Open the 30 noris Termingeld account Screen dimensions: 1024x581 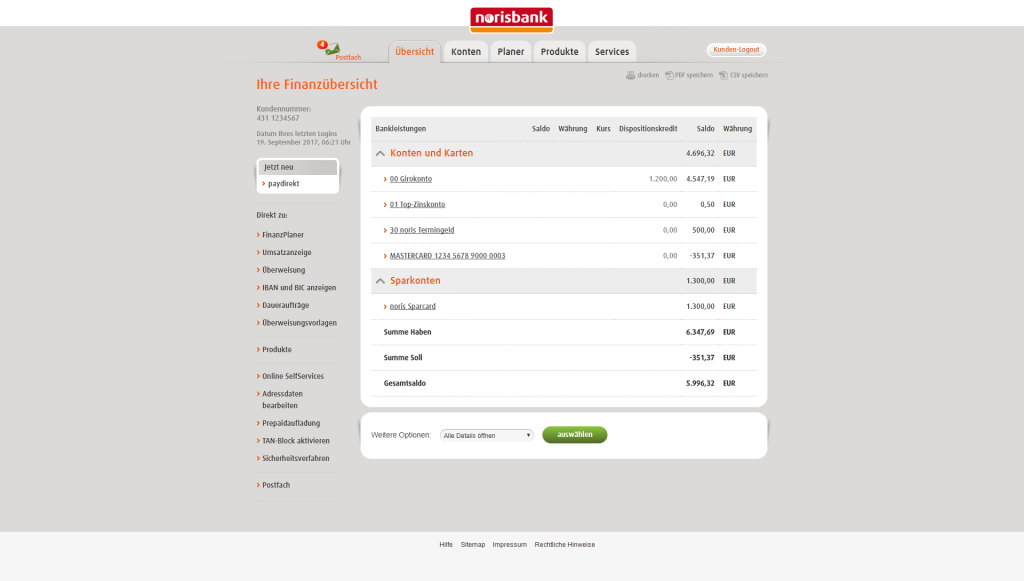click(x=422, y=230)
